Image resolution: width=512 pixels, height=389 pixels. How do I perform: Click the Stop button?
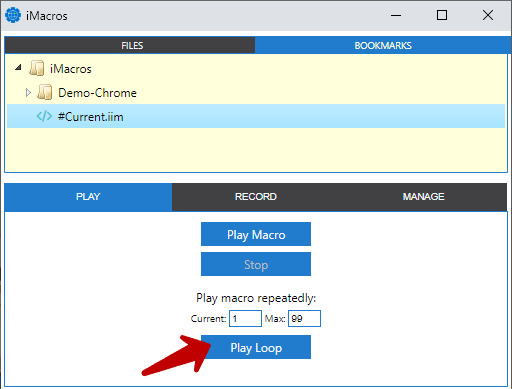(256, 264)
